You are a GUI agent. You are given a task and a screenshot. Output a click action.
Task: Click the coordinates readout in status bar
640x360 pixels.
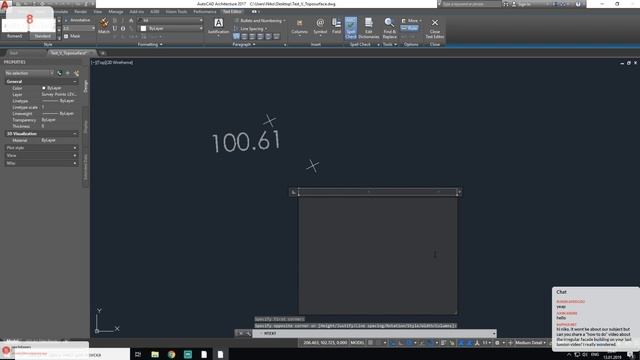(x=325, y=343)
